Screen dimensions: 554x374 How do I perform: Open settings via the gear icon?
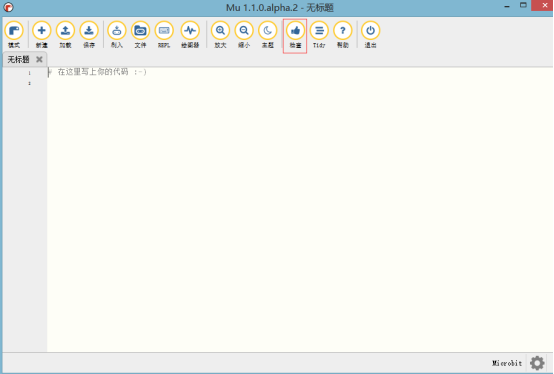click(x=537, y=363)
